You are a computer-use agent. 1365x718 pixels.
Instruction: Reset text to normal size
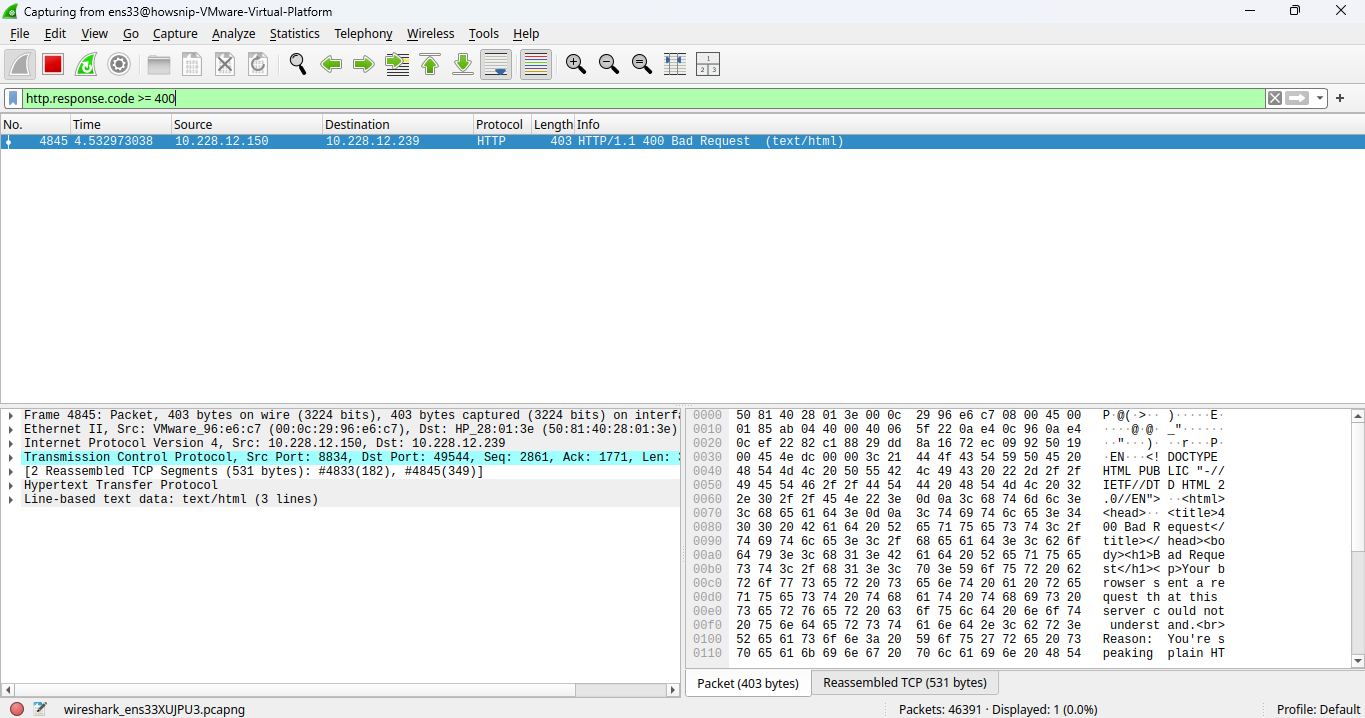pyautogui.click(x=642, y=64)
